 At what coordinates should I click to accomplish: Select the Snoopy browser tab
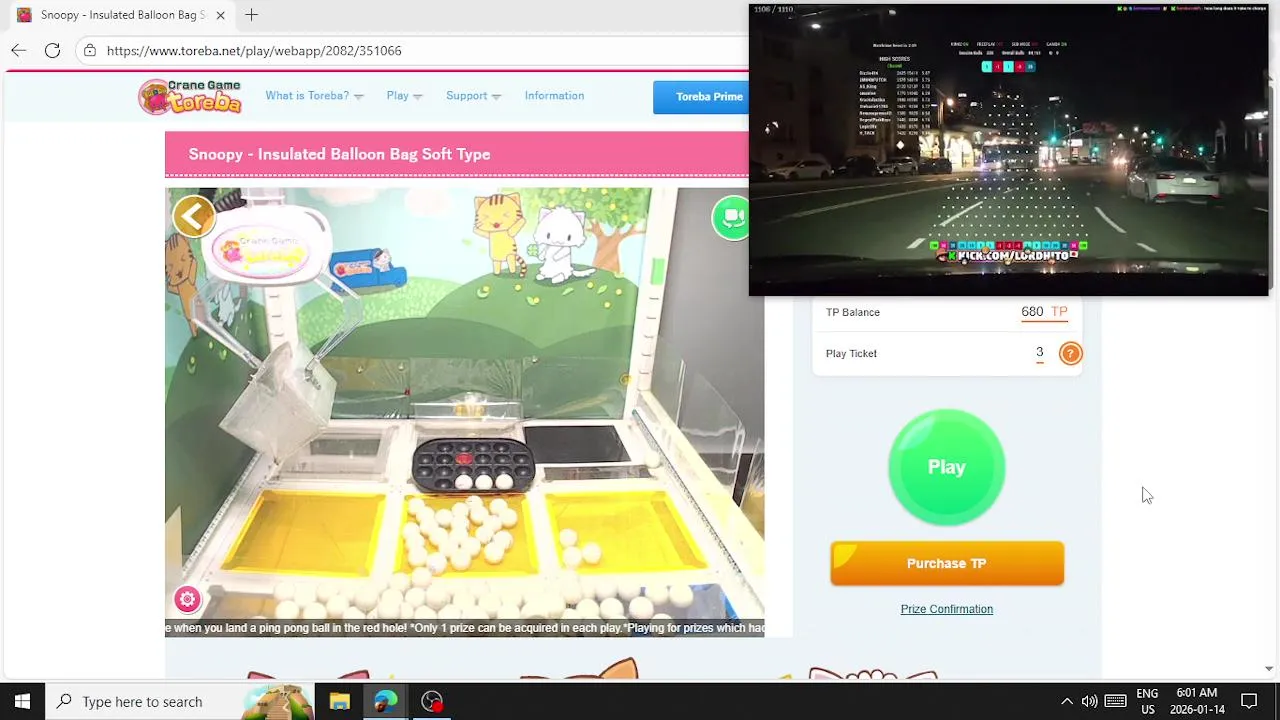(120, 15)
